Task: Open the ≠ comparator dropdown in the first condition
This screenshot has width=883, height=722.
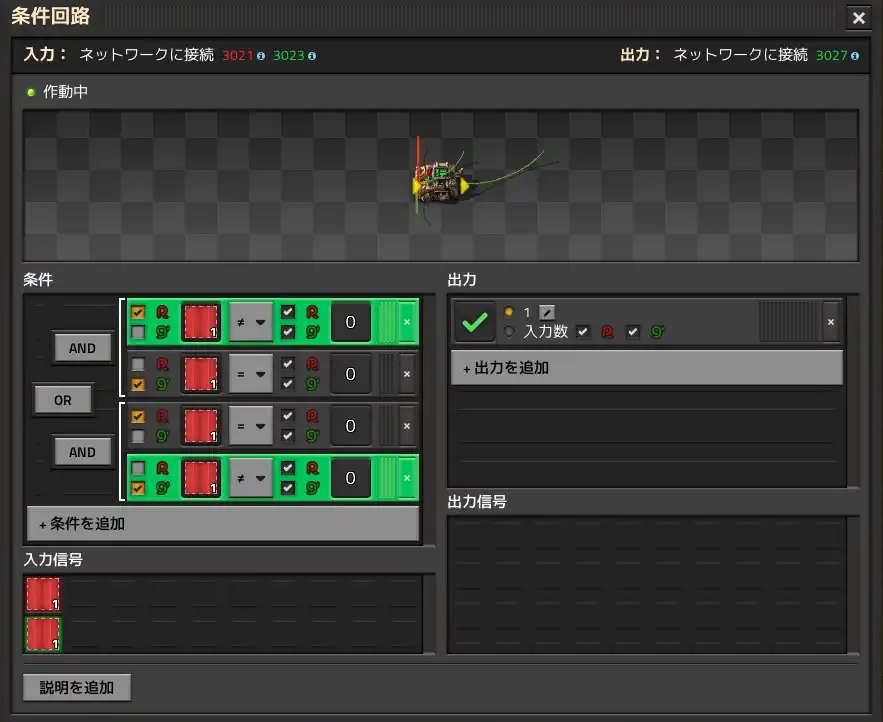Action: (251, 322)
